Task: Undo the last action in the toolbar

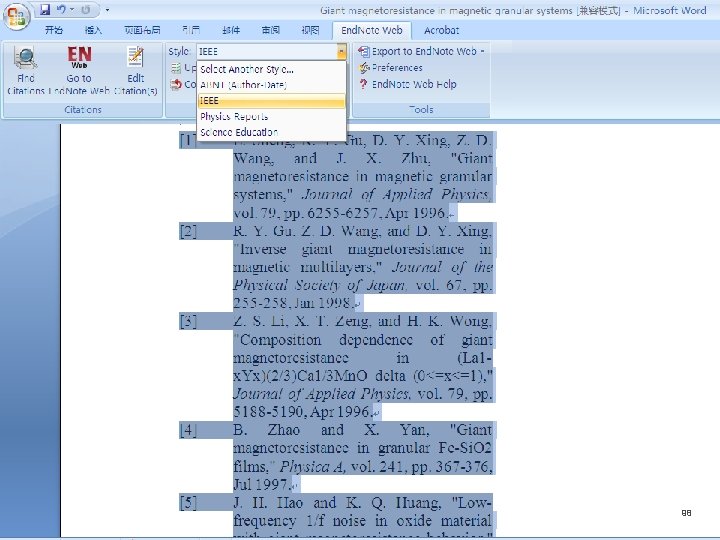Action: pyautogui.click(x=61, y=10)
